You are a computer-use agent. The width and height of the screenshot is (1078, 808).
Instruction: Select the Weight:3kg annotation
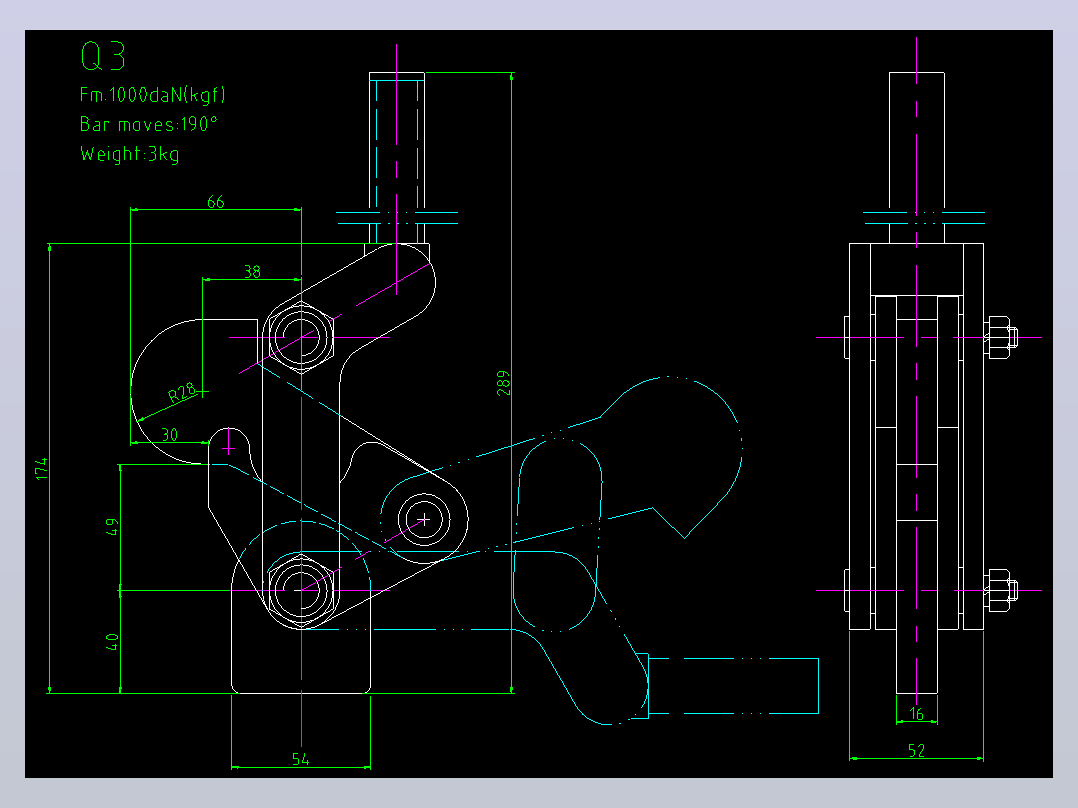(130, 154)
